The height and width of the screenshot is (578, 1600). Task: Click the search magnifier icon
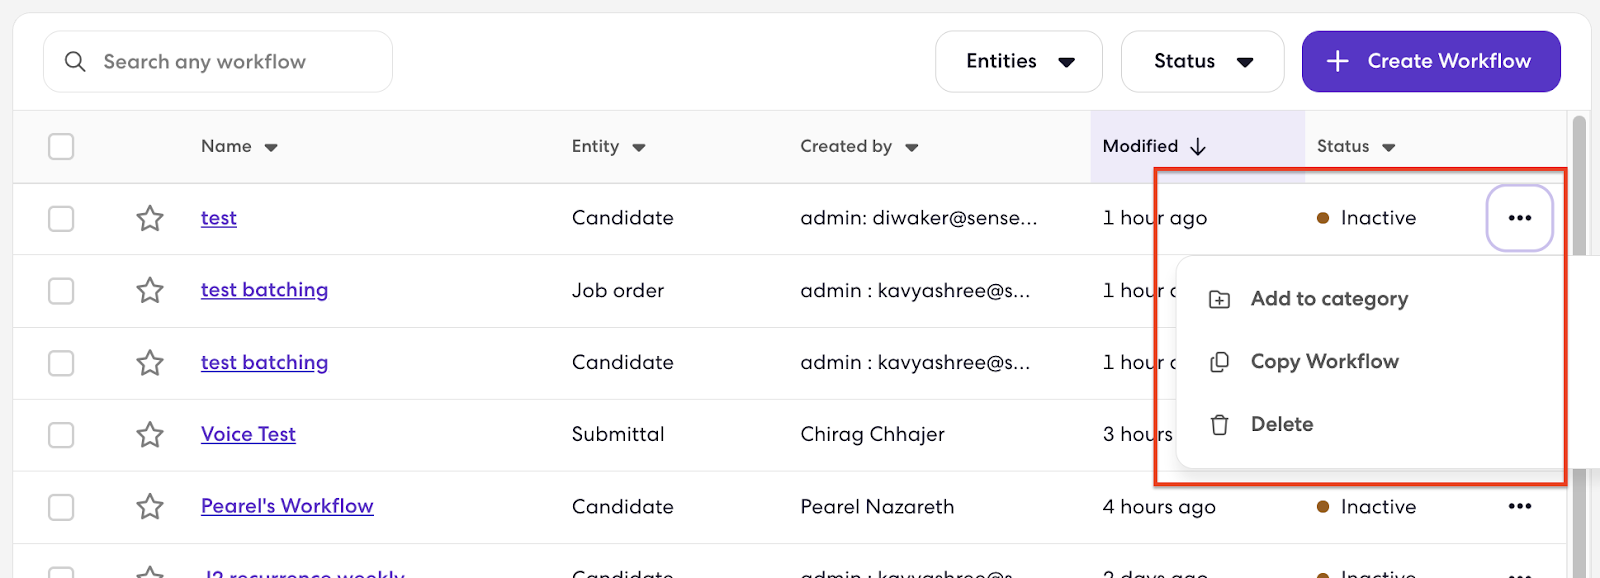point(75,61)
